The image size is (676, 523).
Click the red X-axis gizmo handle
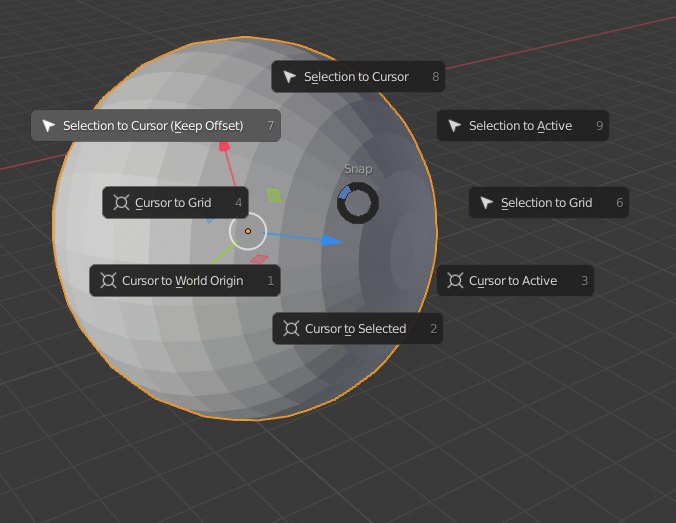[224, 147]
